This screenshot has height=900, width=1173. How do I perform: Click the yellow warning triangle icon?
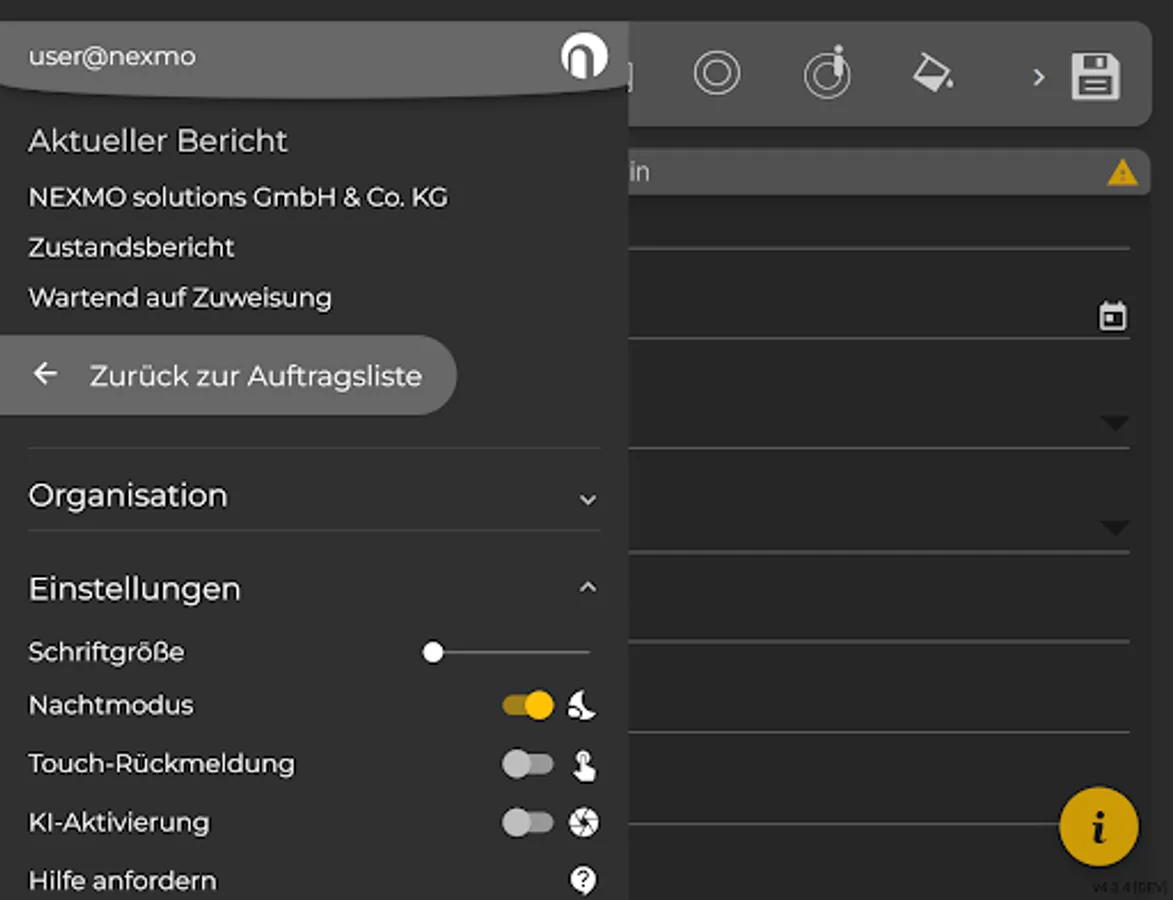click(1122, 173)
